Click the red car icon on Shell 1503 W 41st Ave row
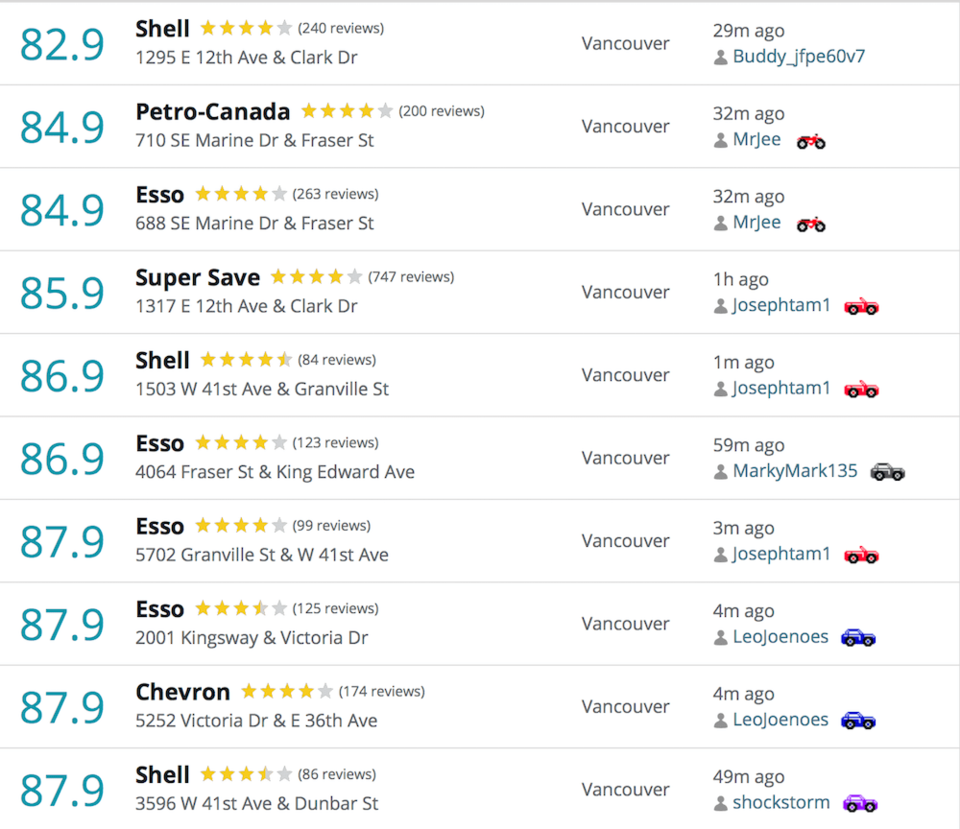Screen dimensions: 960x829 (x=861, y=389)
